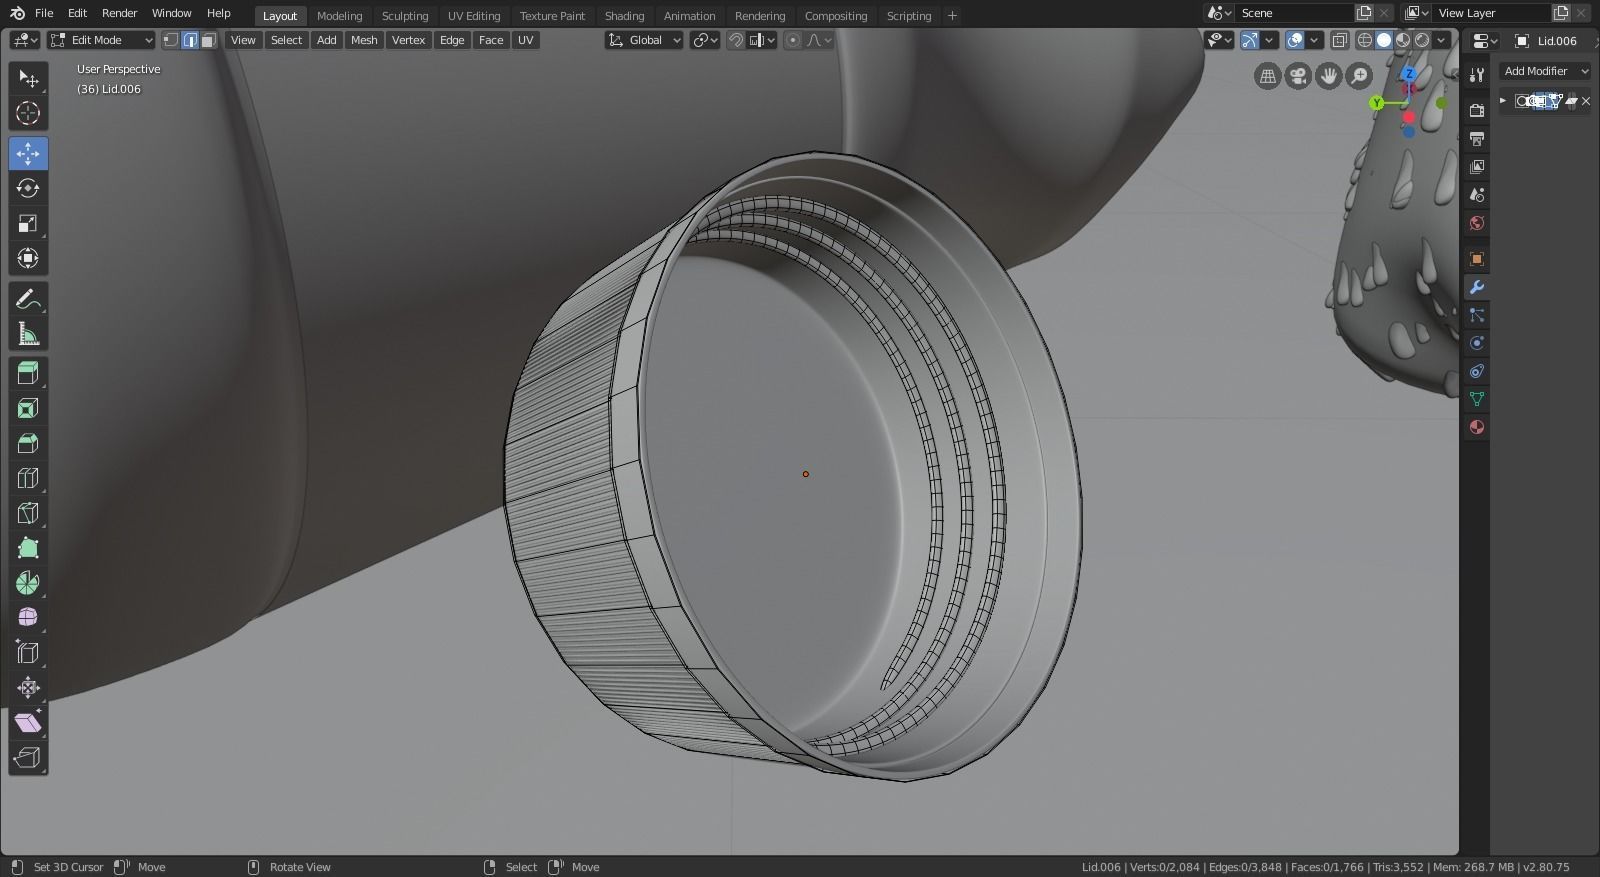
Task: Open the World properties tab
Action: (x=1477, y=222)
